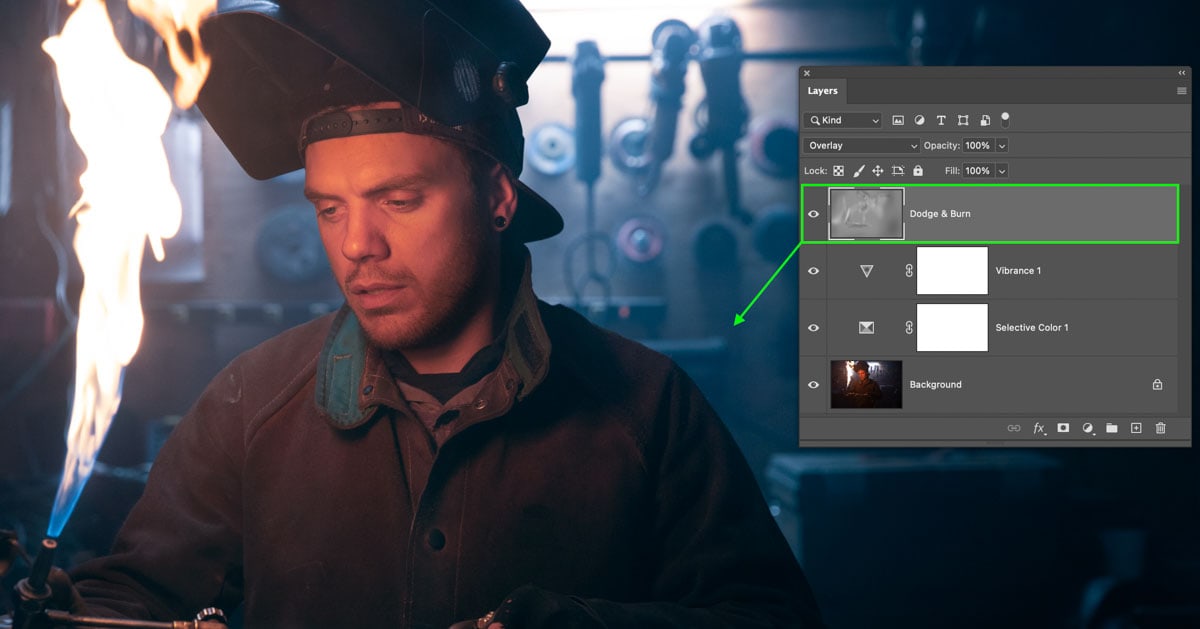Click the Link Layers chain icon

coord(1013,428)
